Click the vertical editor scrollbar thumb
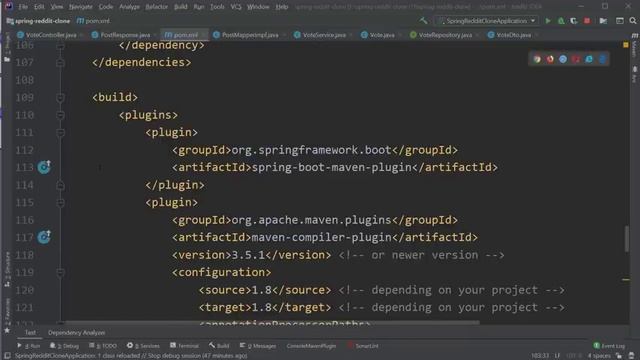Screen dimensions: 640x360 tap(626, 239)
